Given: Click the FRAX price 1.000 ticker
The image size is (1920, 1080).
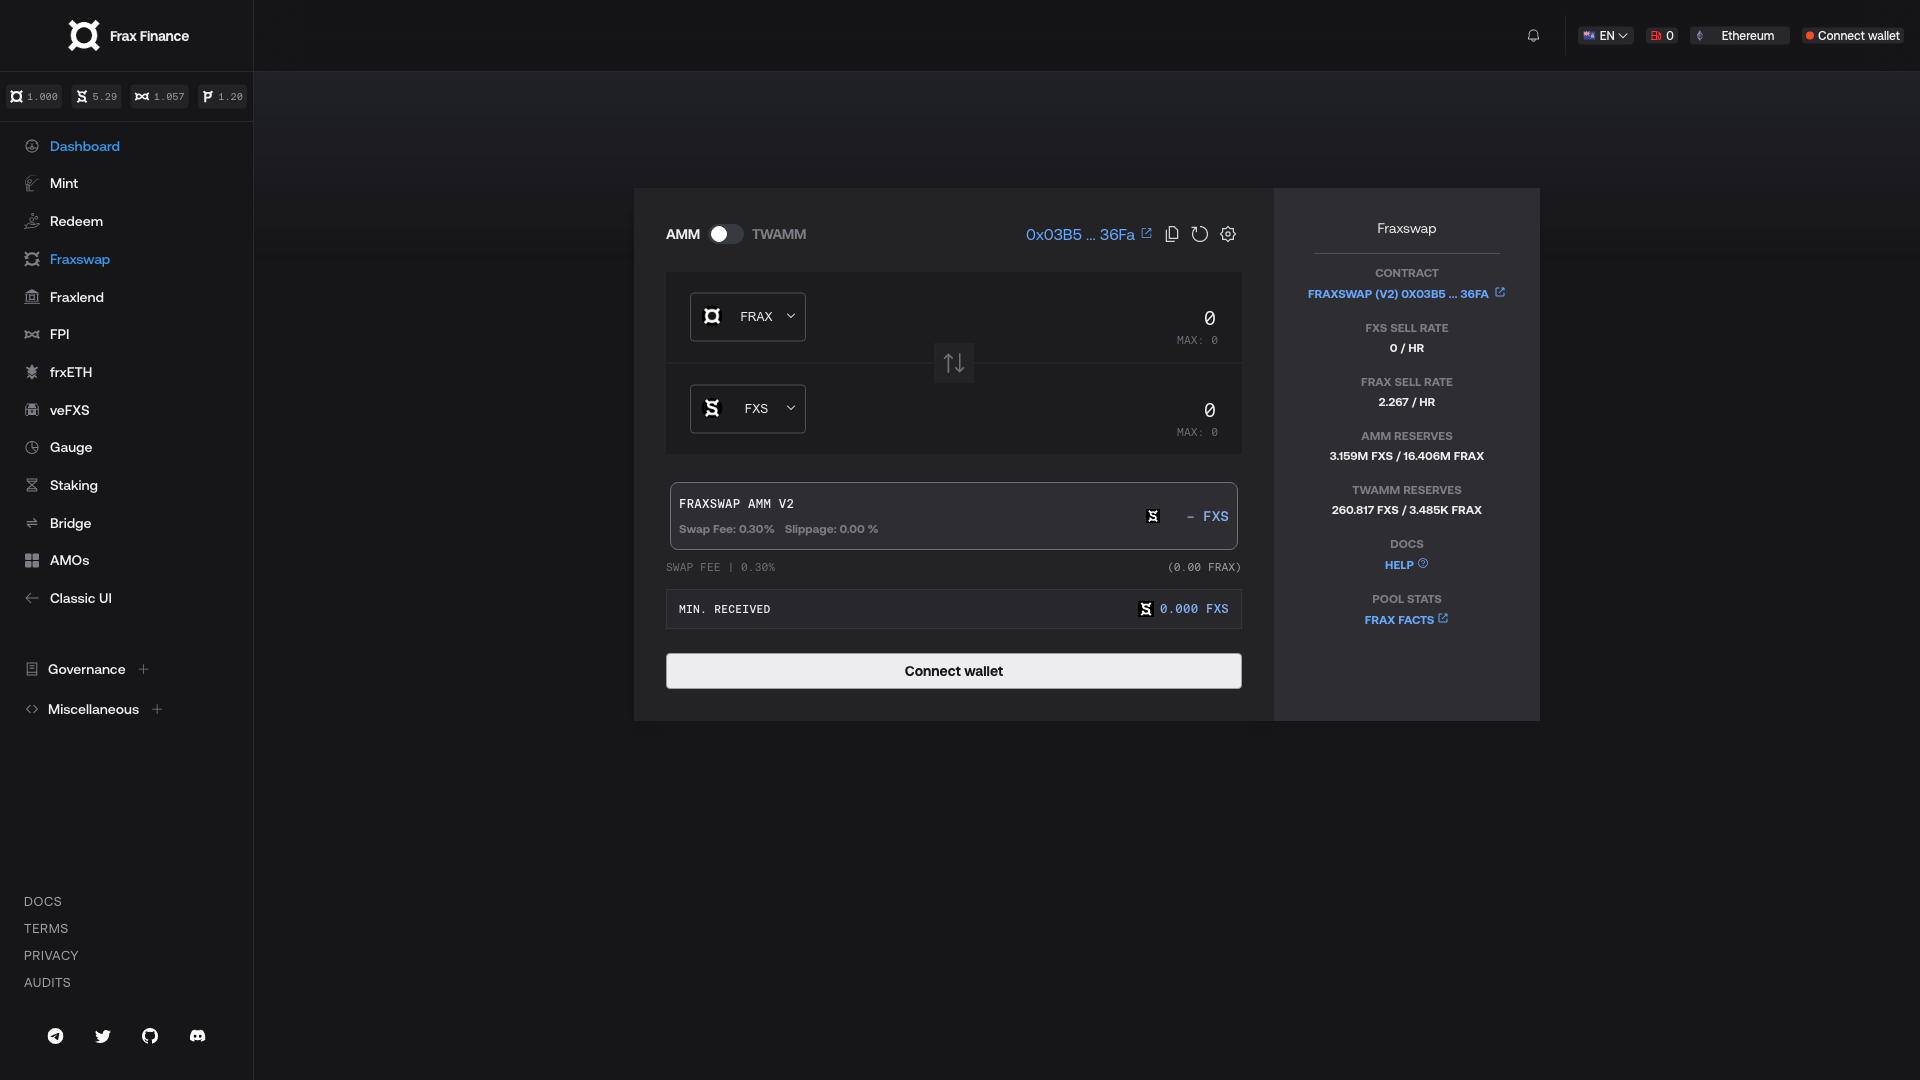Looking at the screenshot, I should coord(34,97).
